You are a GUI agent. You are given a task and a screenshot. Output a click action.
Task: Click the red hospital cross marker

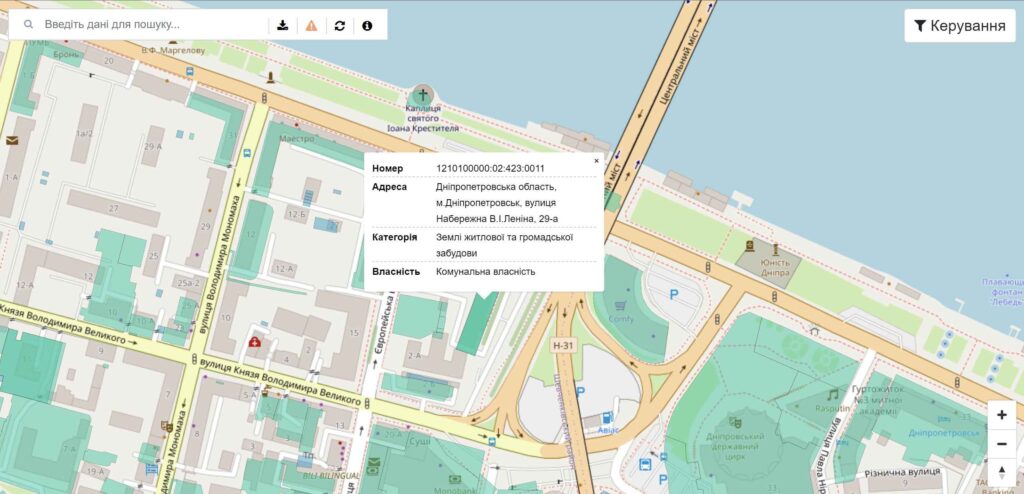pyautogui.click(x=255, y=341)
